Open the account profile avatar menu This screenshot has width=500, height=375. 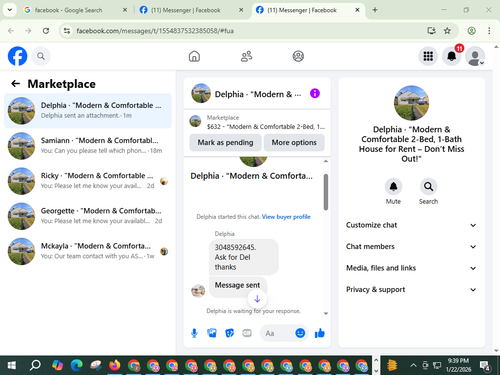click(x=475, y=56)
